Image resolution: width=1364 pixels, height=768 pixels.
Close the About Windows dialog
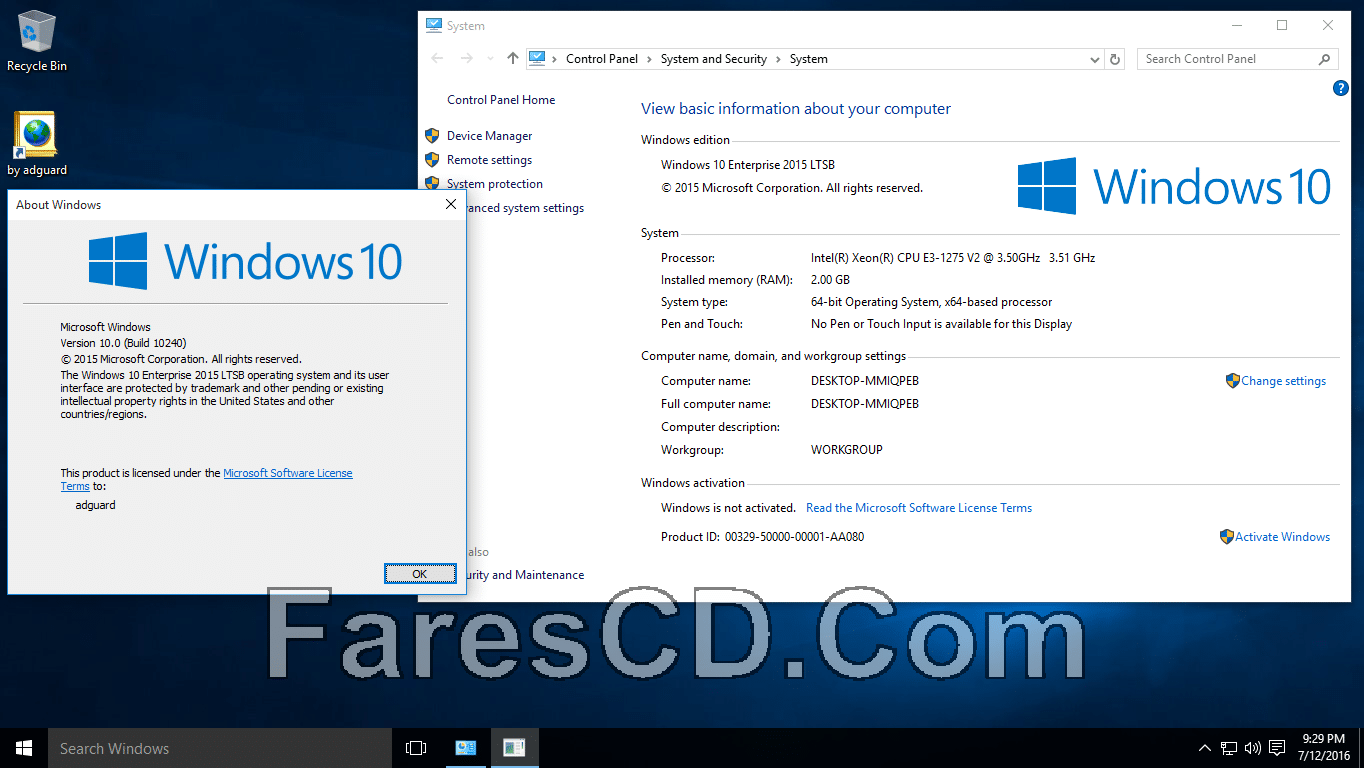pos(450,204)
